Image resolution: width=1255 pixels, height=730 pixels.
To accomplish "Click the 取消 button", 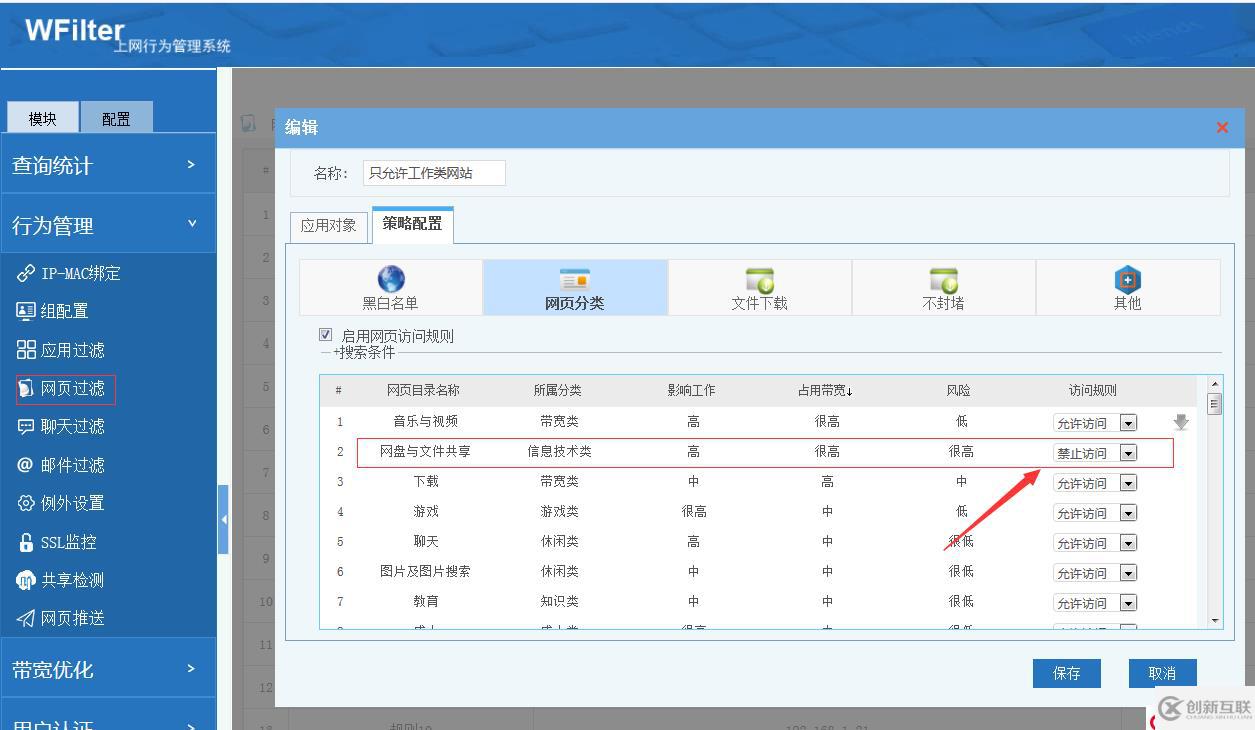I will 1163,673.
